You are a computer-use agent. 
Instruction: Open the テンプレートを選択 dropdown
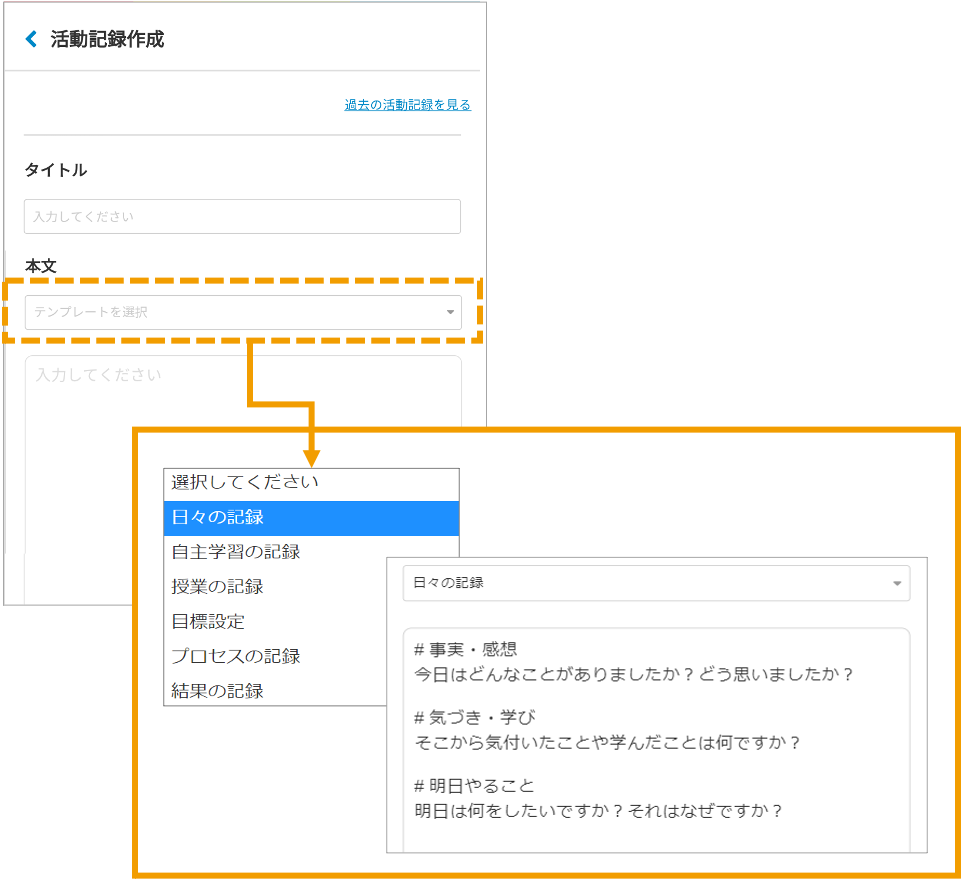[x=243, y=312]
